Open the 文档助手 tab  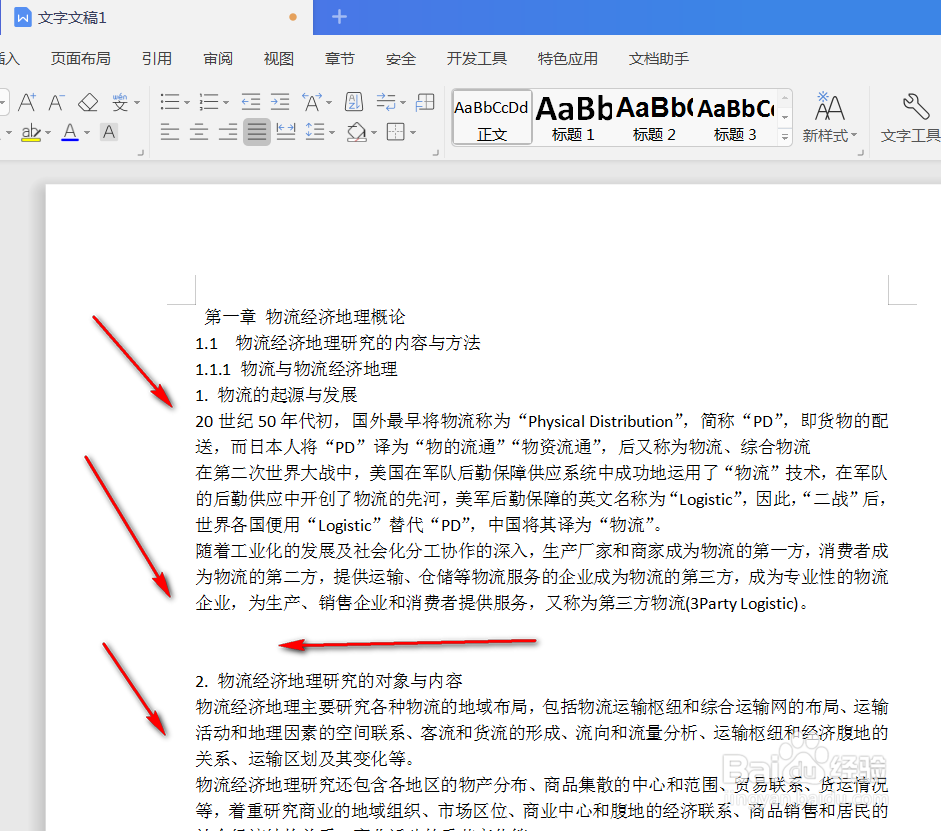[659, 59]
